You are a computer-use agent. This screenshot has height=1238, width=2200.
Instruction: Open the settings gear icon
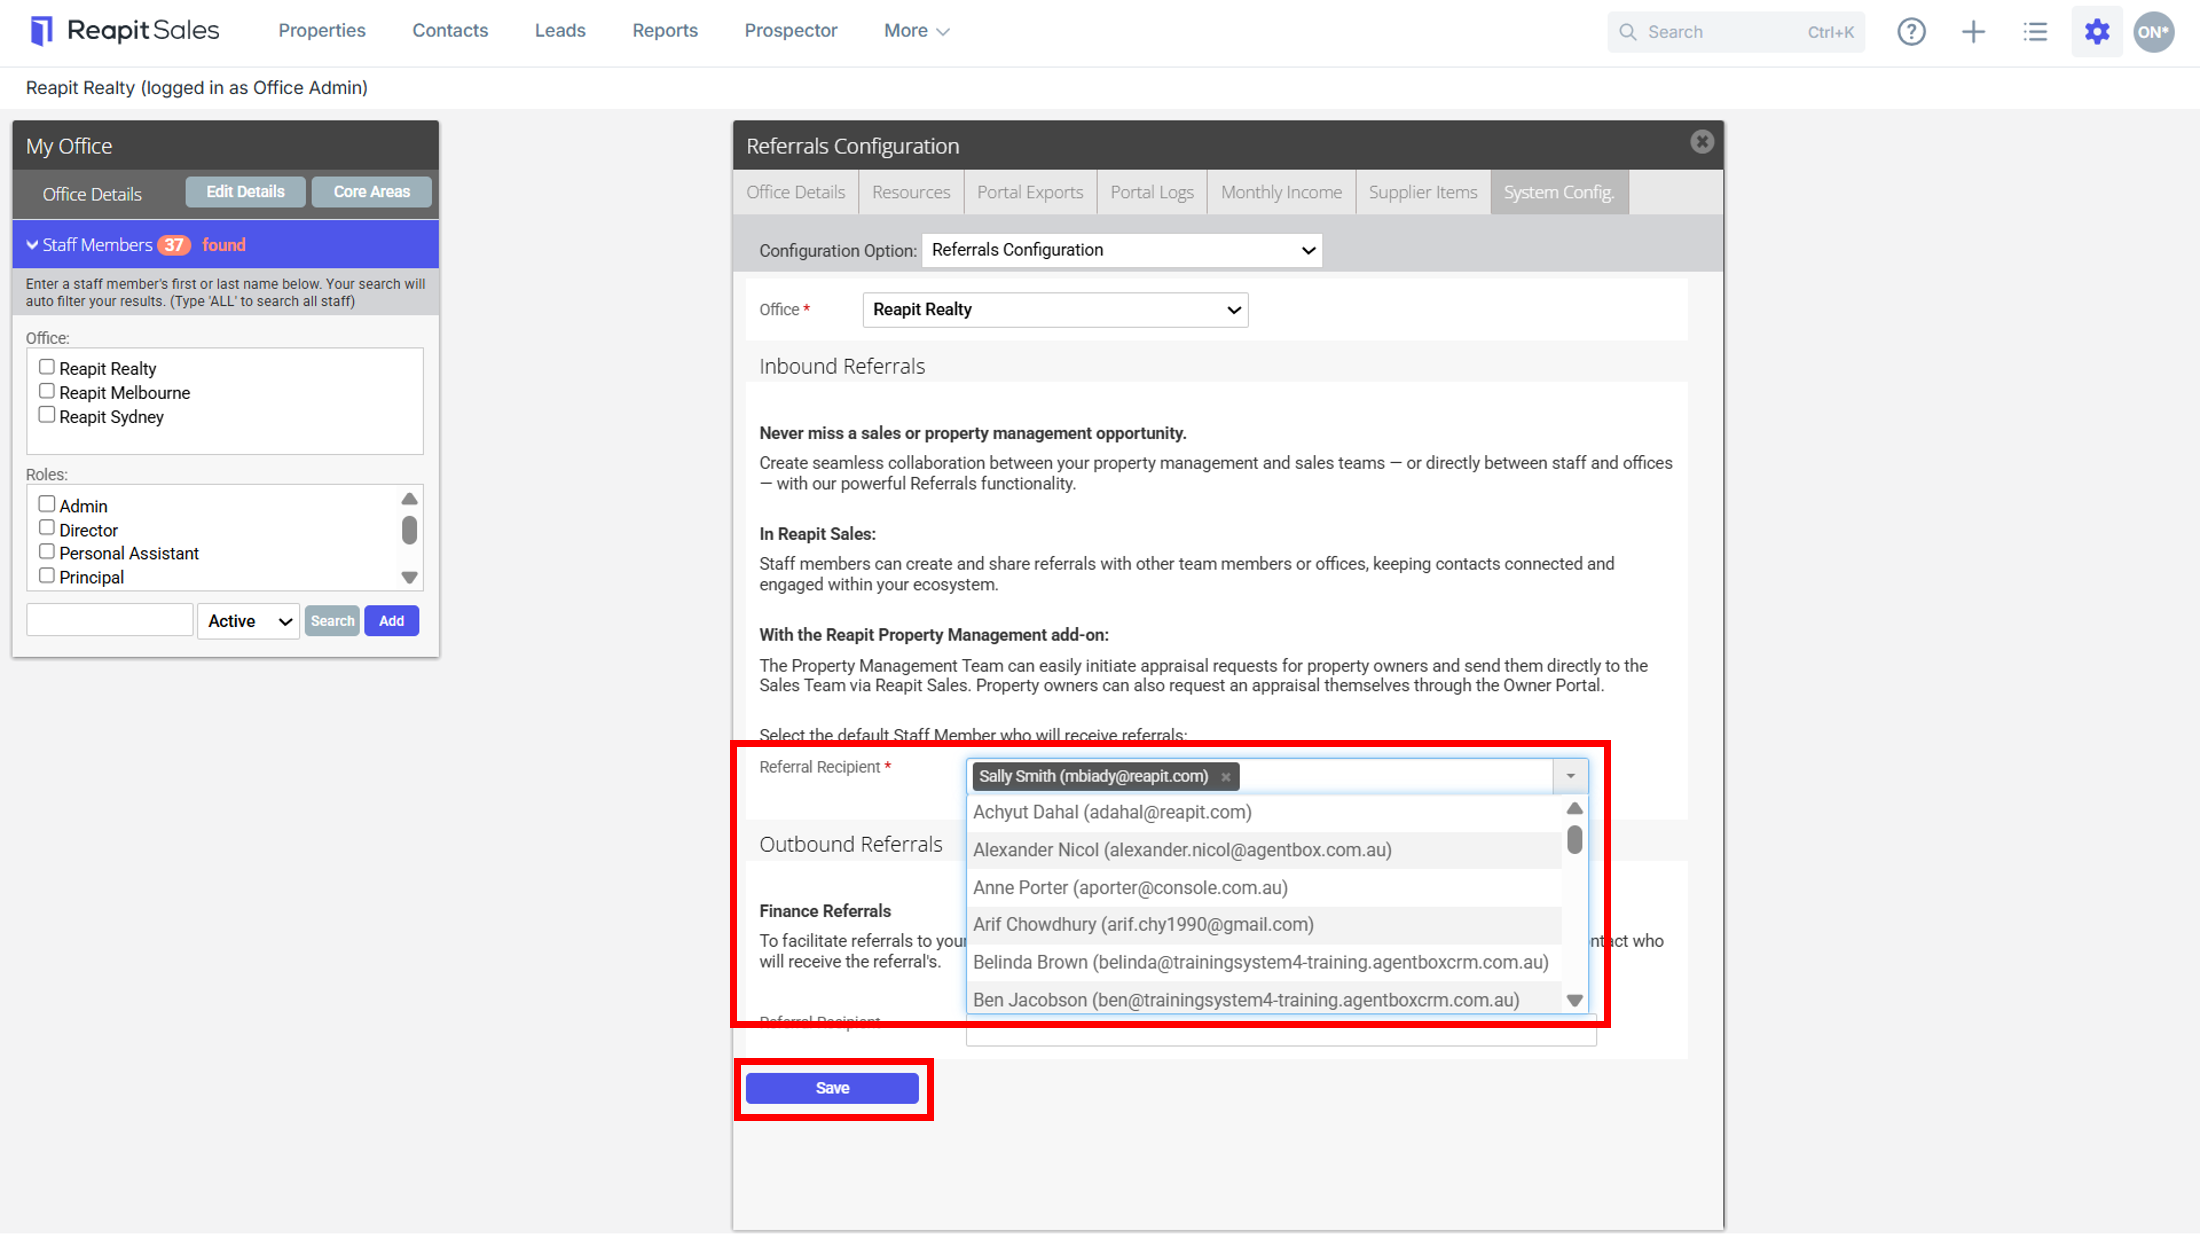click(2097, 32)
